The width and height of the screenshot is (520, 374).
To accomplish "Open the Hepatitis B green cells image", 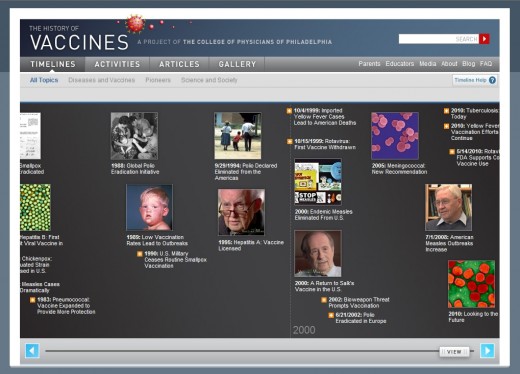I will click(x=35, y=207).
